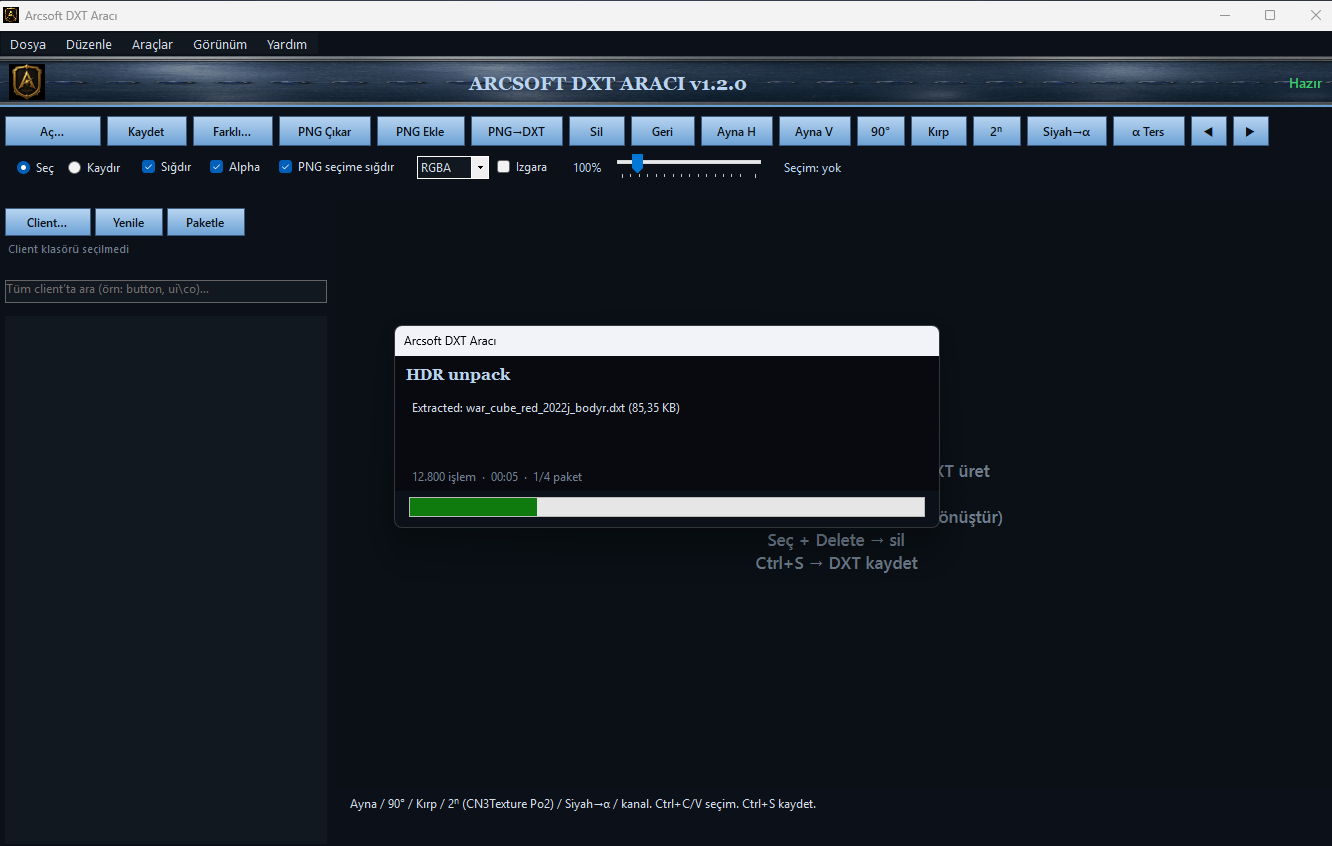The width and height of the screenshot is (1332, 846).
Task: Click the PNG Çıkar button
Action: click(324, 131)
